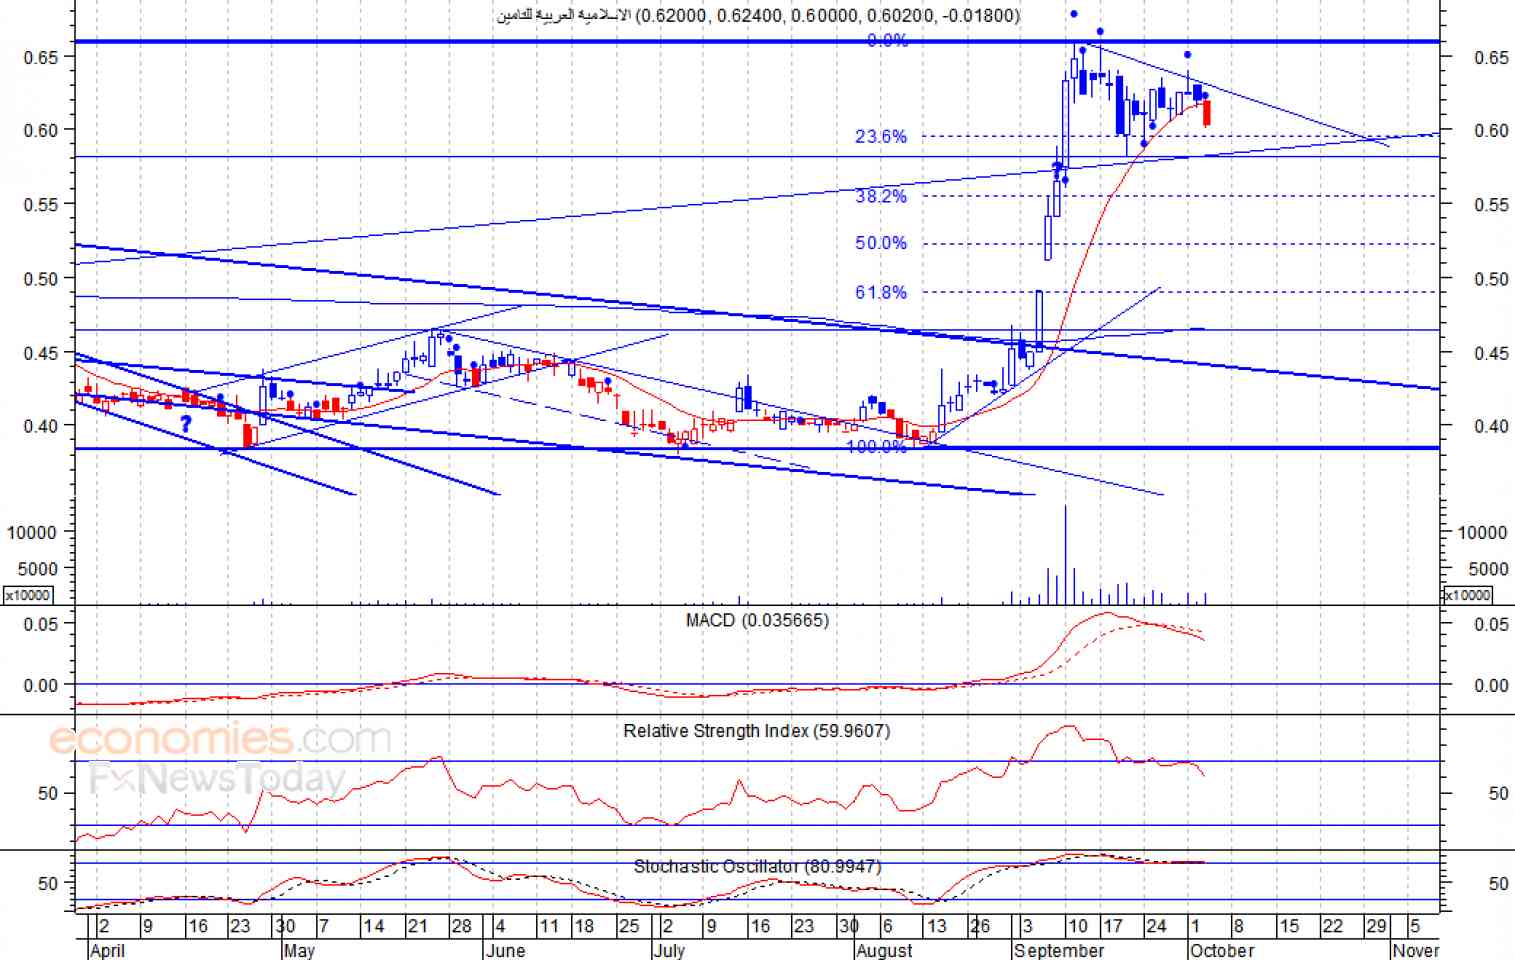Screen dimensions: 1515x960
Task: Click the date label 29 in October
Action: (x=1376, y=926)
